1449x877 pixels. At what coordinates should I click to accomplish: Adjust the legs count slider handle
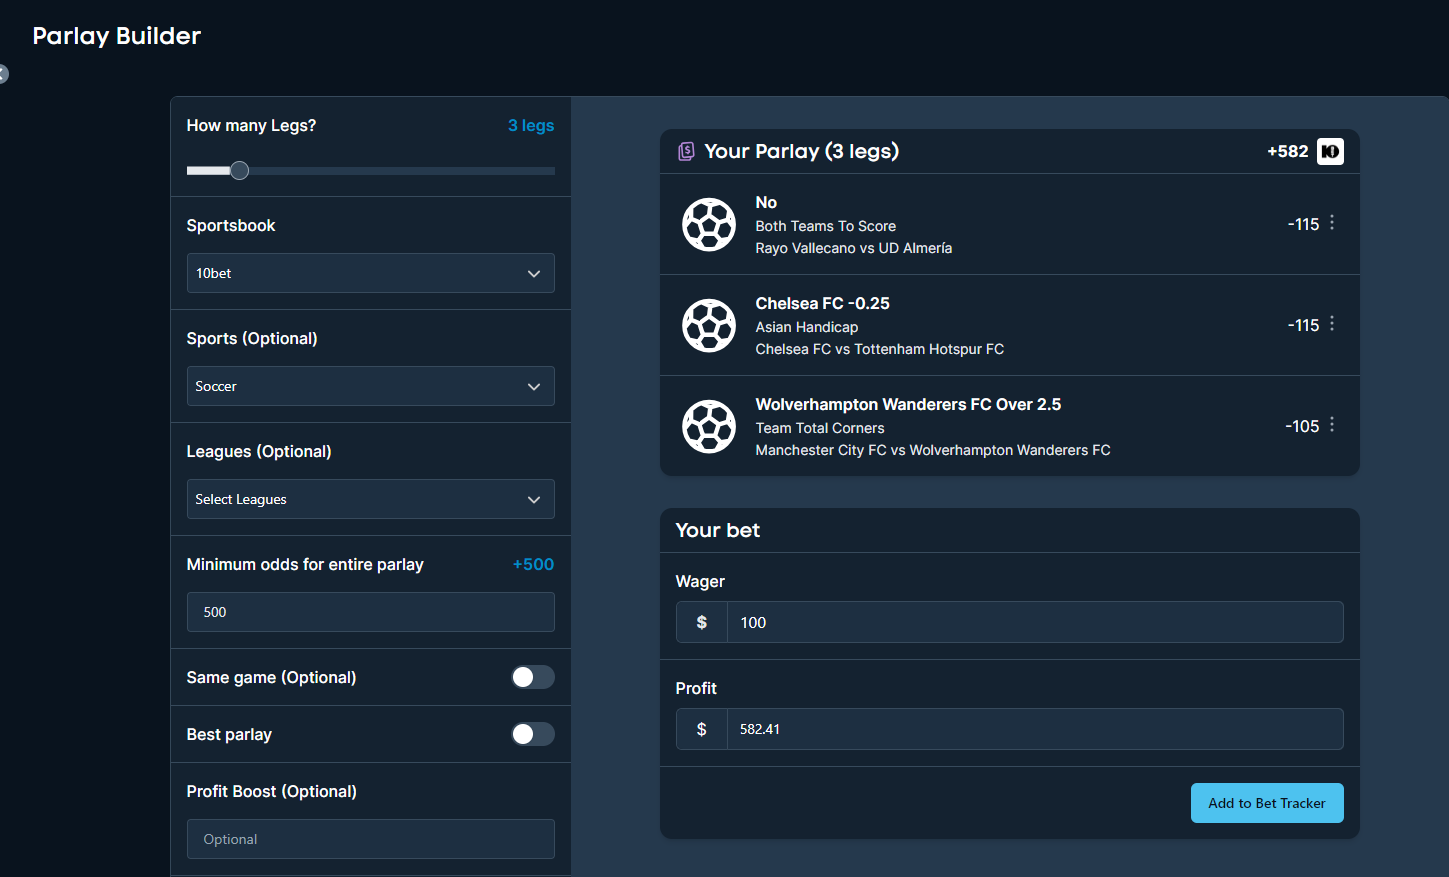tap(239, 170)
